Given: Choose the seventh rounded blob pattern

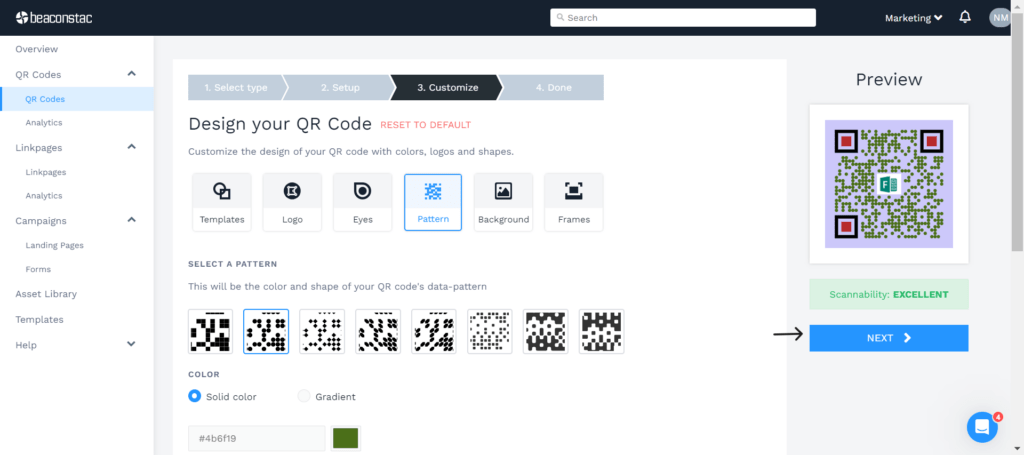Looking at the screenshot, I should pyautogui.click(x=545, y=332).
